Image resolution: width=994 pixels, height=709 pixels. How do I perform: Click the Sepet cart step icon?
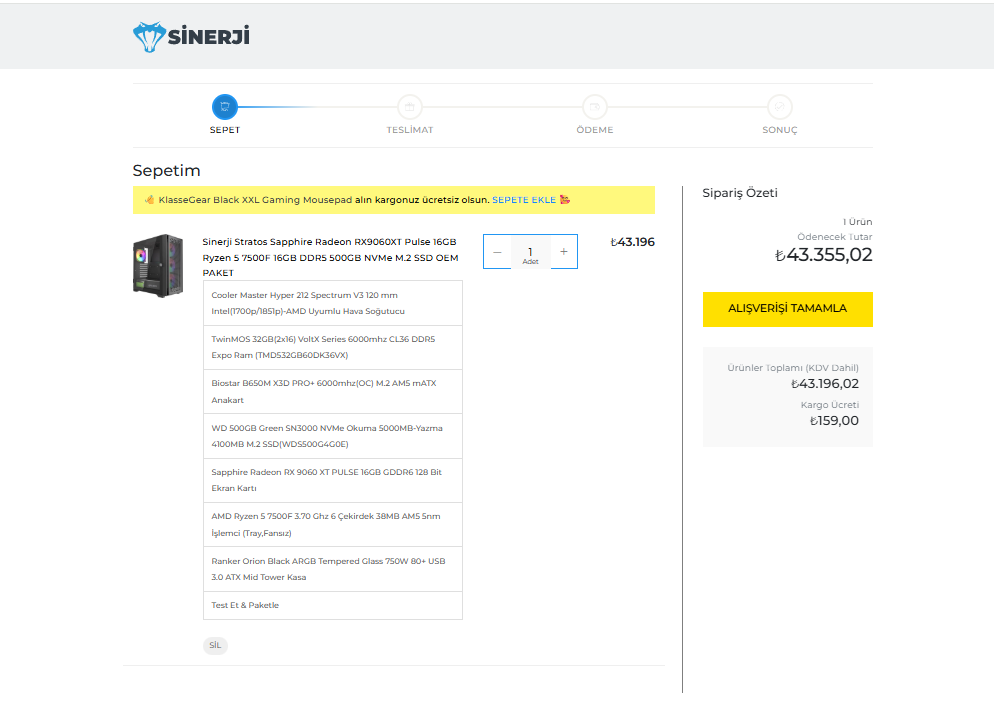224,107
